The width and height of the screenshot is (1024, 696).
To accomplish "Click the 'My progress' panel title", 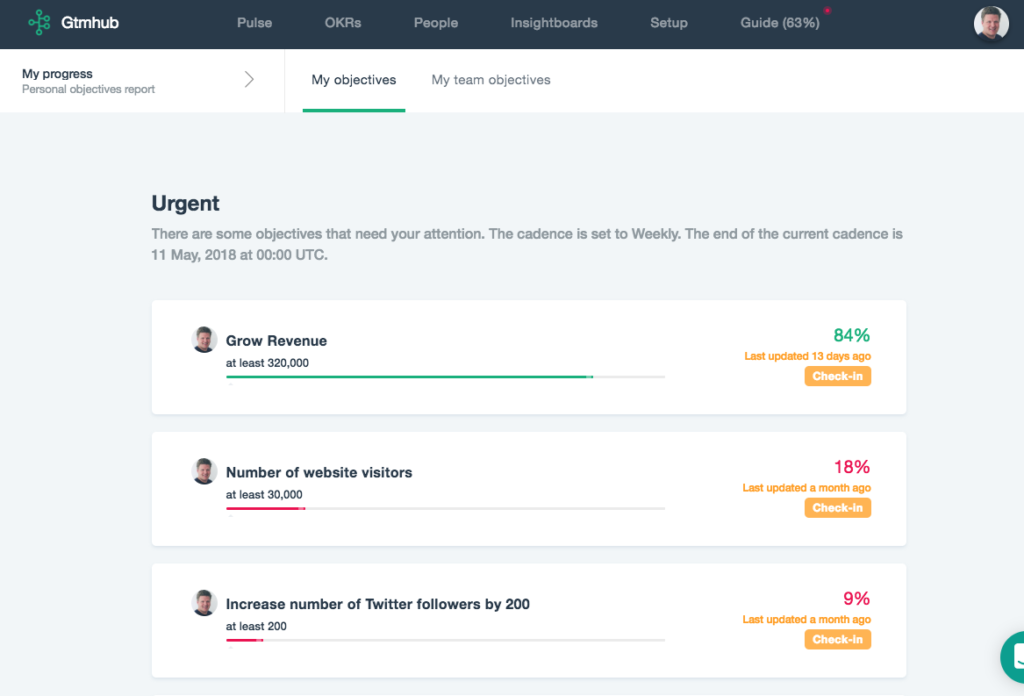I will click(57, 74).
